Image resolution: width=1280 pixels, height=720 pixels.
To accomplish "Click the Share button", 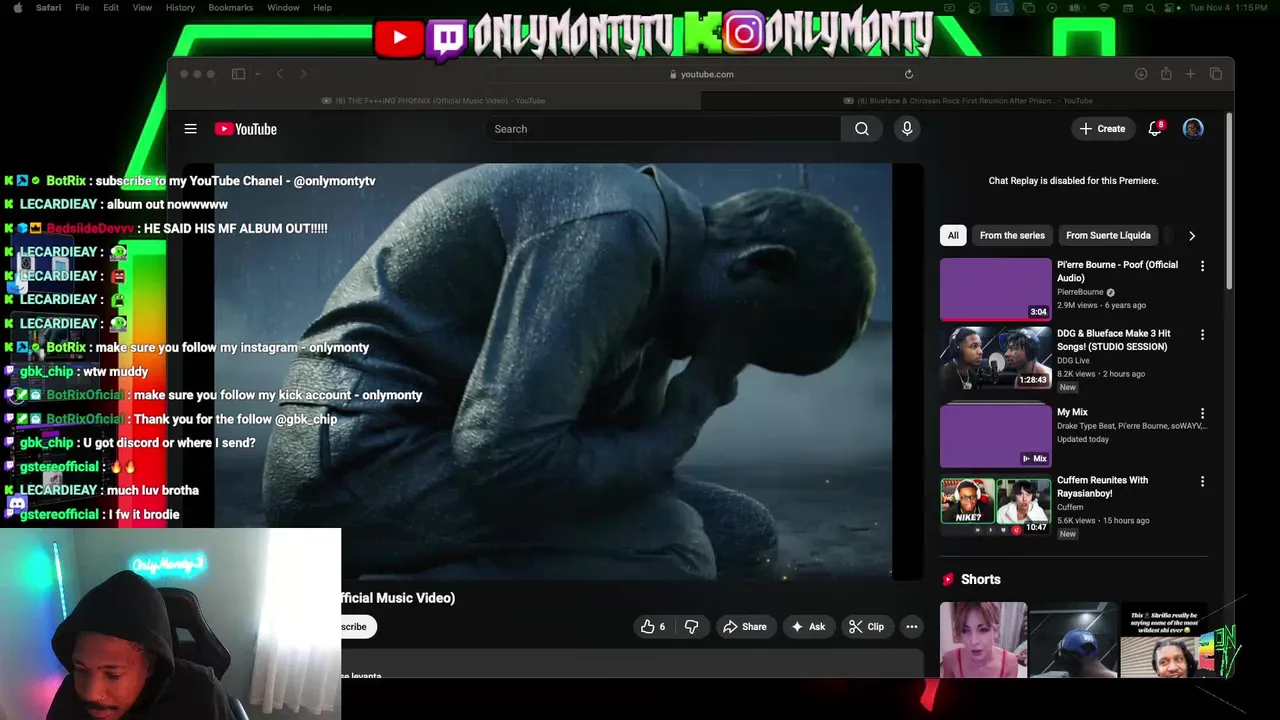I will pos(744,627).
